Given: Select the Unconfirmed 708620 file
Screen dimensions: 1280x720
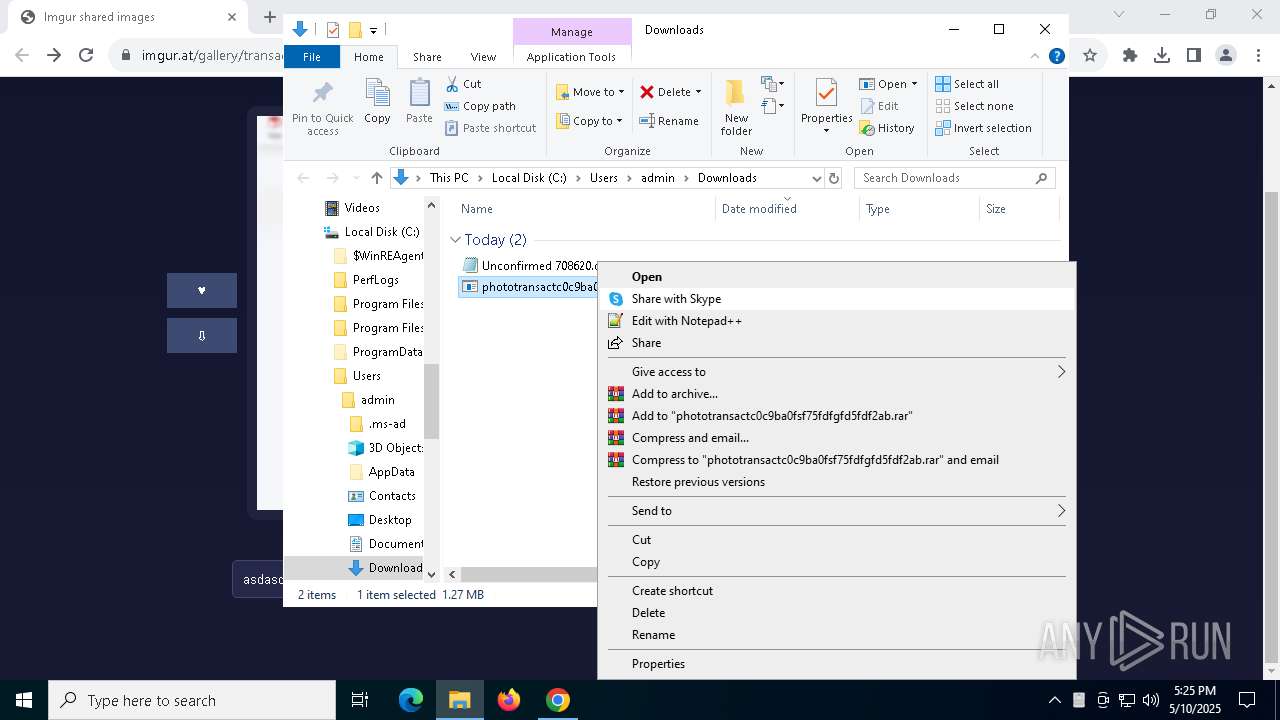Looking at the screenshot, I should pyautogui.click(x=530, y=266).
